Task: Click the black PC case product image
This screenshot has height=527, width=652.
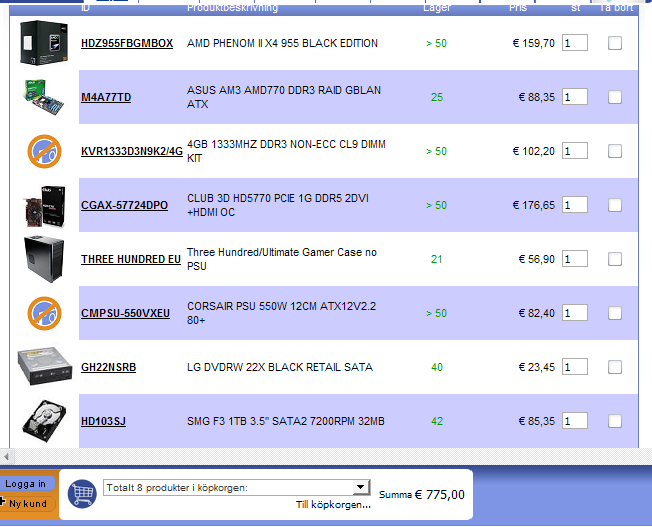Action: coord(44,259)
